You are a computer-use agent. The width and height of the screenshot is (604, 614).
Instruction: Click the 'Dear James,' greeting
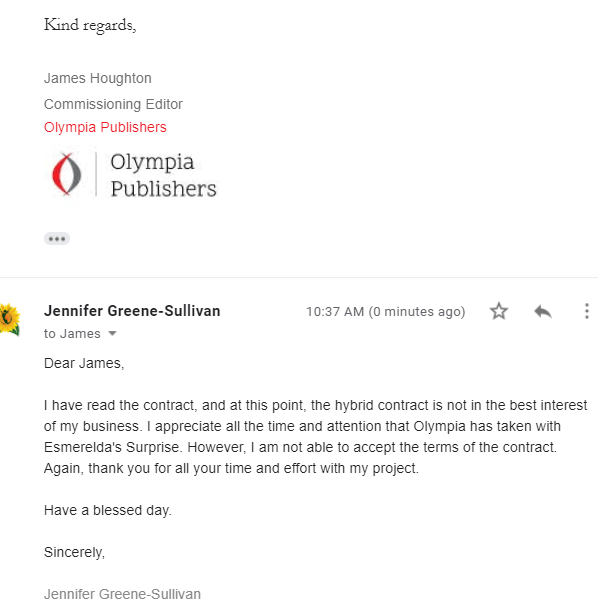[84, 363]
